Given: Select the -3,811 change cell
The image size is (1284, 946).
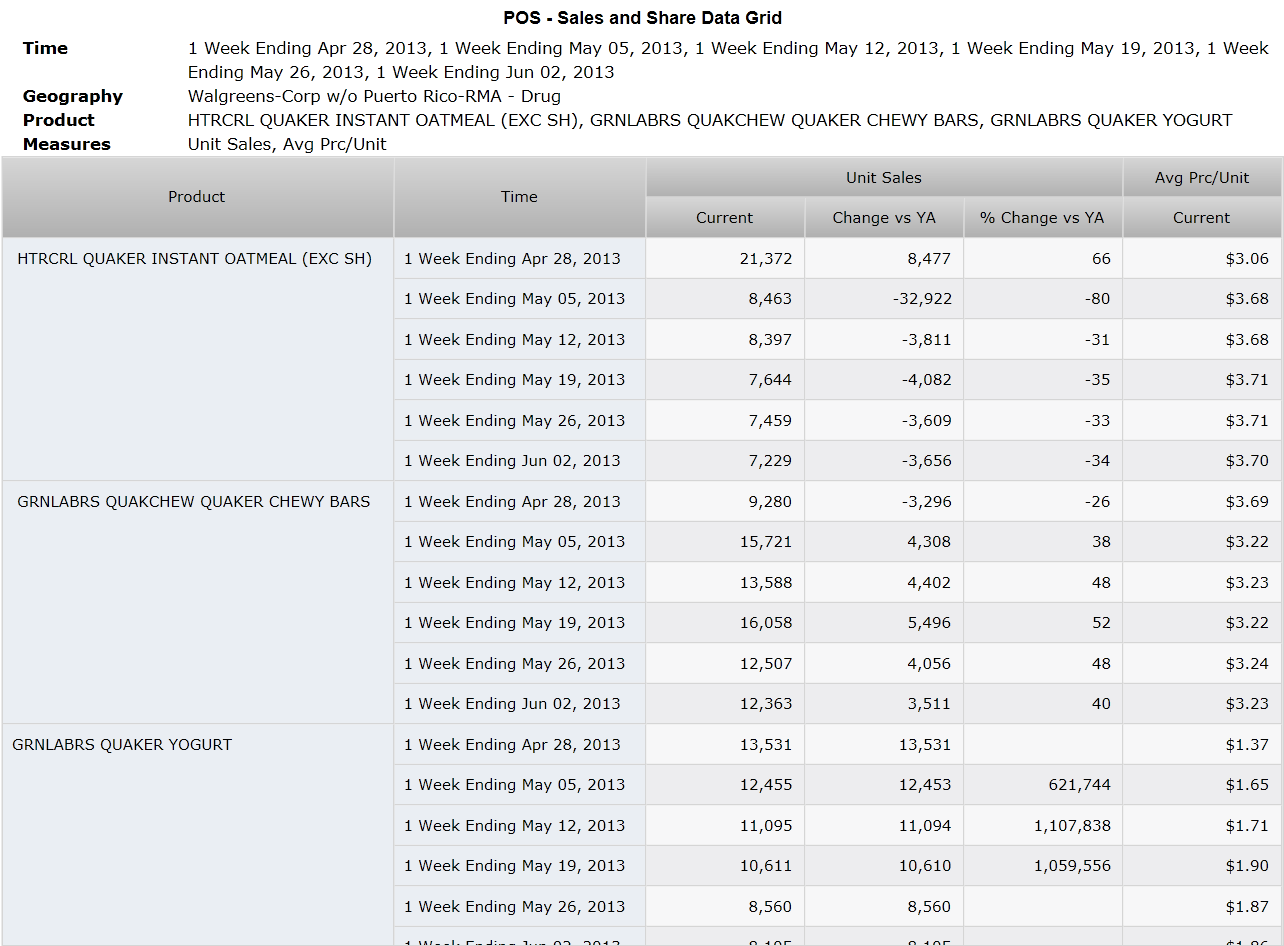Looking at the screenshot, I should [x=884, y=339].
